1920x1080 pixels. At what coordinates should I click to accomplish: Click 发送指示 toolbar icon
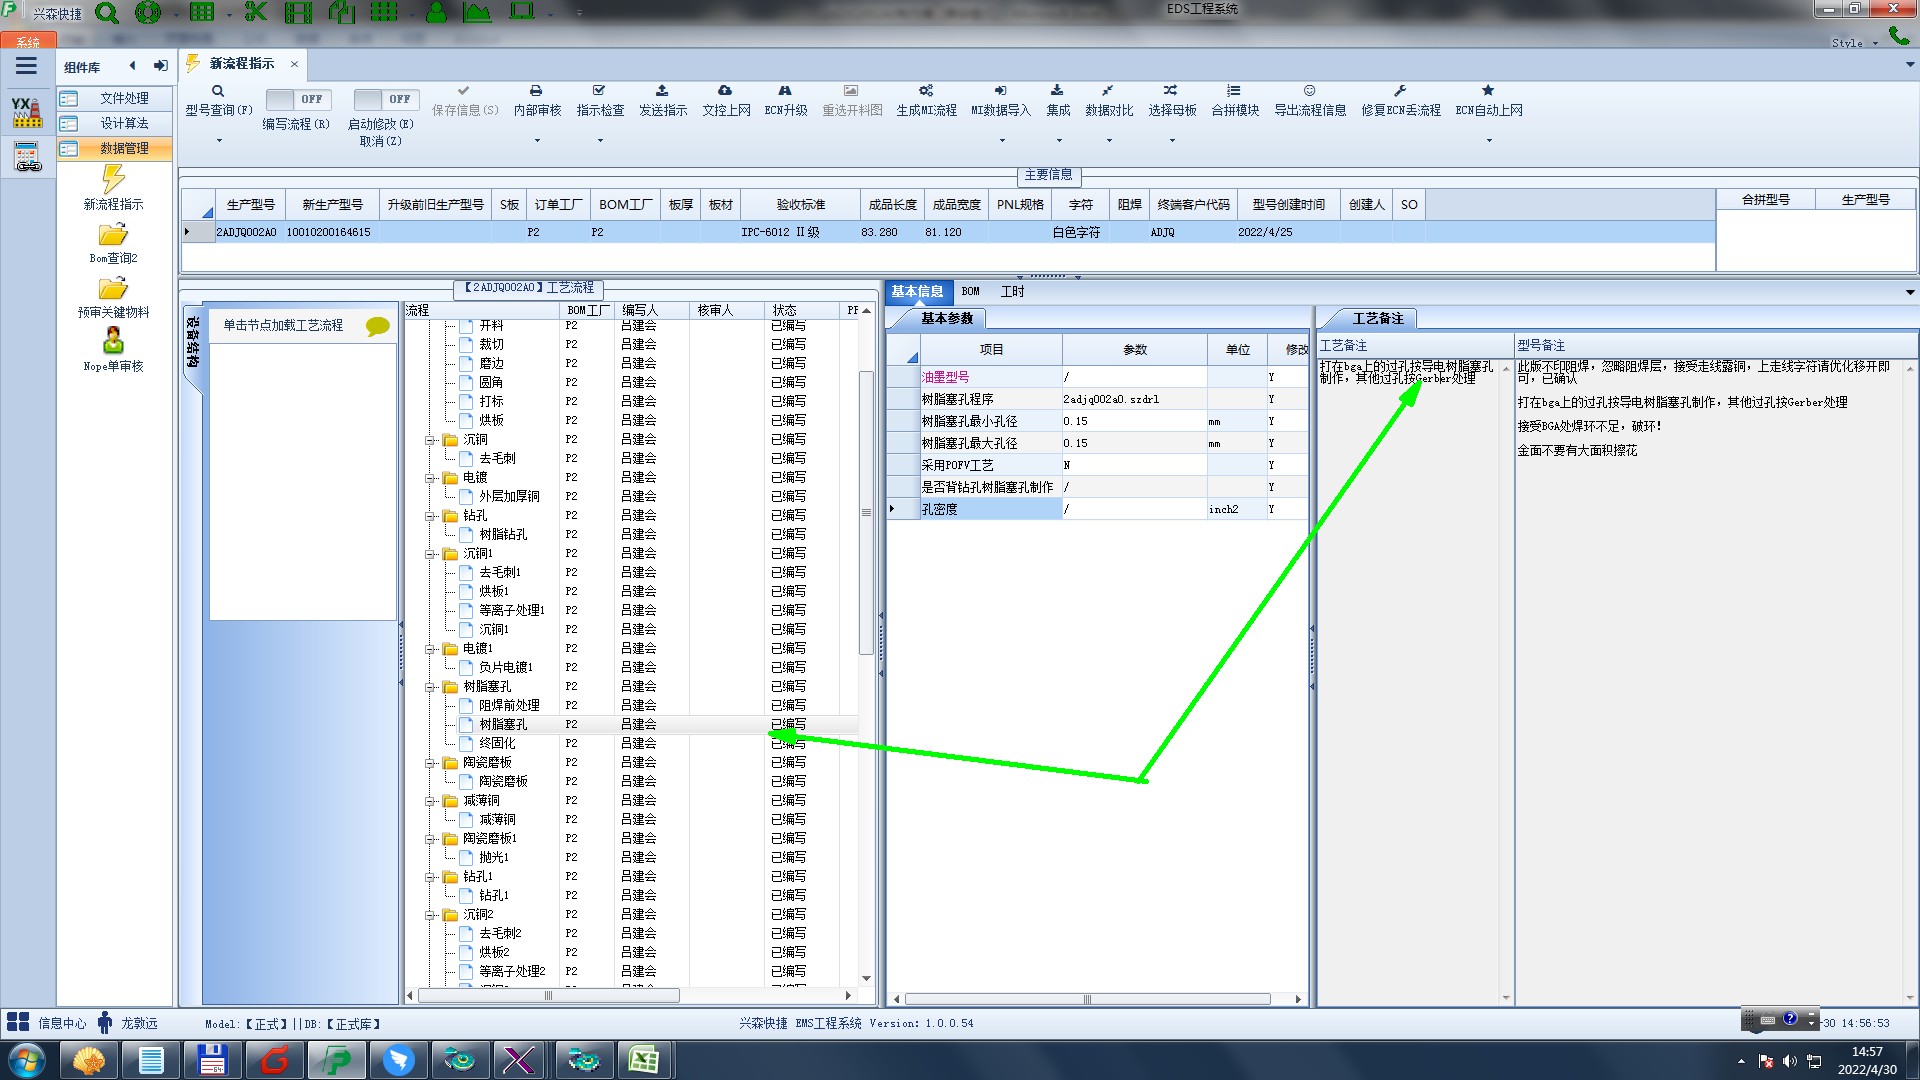pyautogui.click(x=662, y=91)
